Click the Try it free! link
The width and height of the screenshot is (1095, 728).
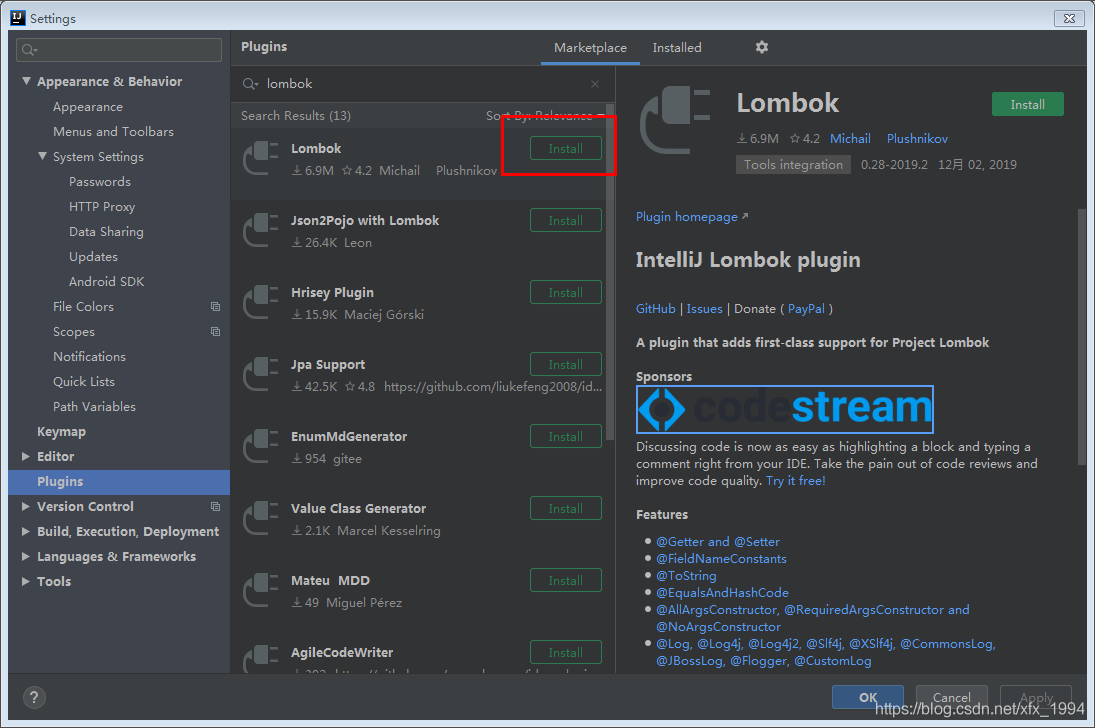click(795, 481)
